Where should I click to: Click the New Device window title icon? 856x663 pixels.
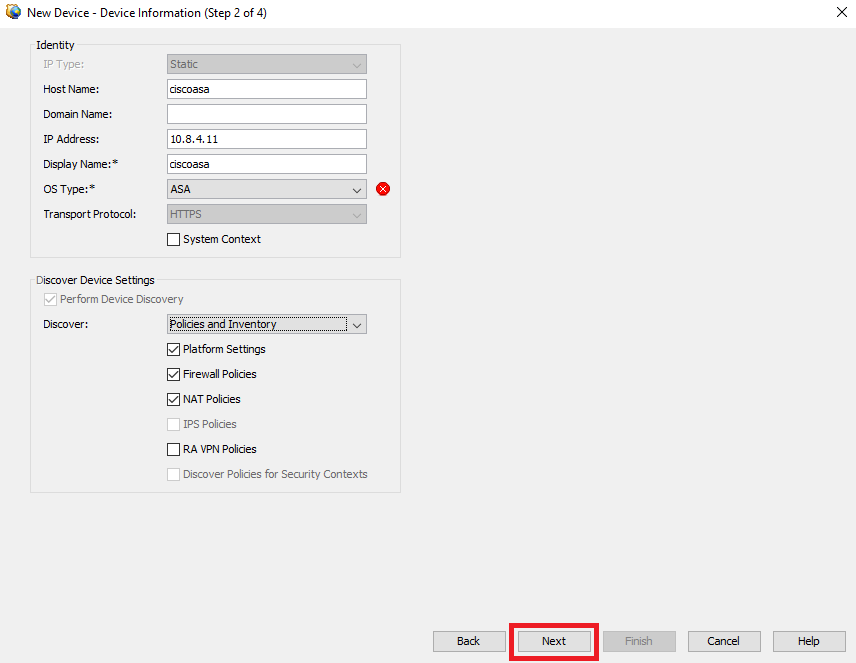click(13, 12)
